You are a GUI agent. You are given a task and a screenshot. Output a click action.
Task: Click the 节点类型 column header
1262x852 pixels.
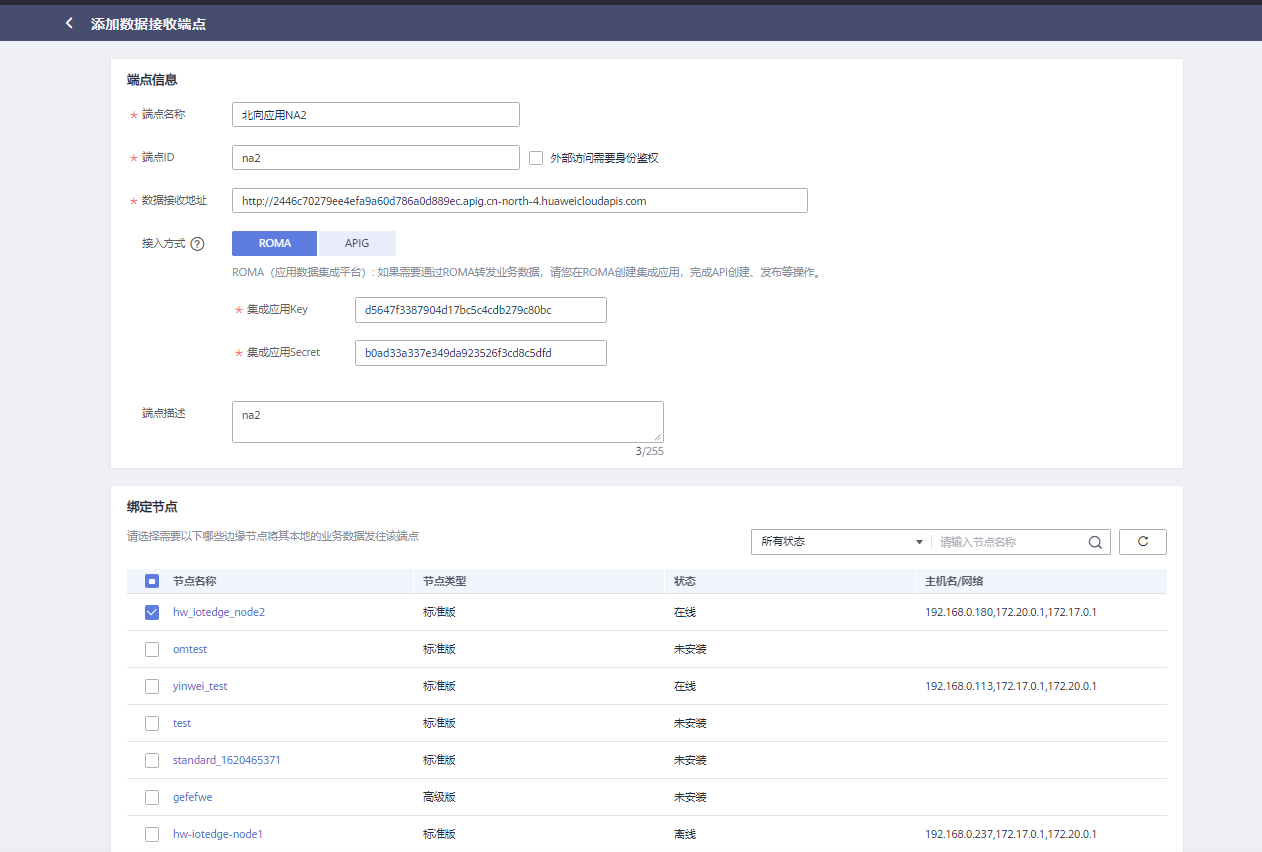pos(445,581)
